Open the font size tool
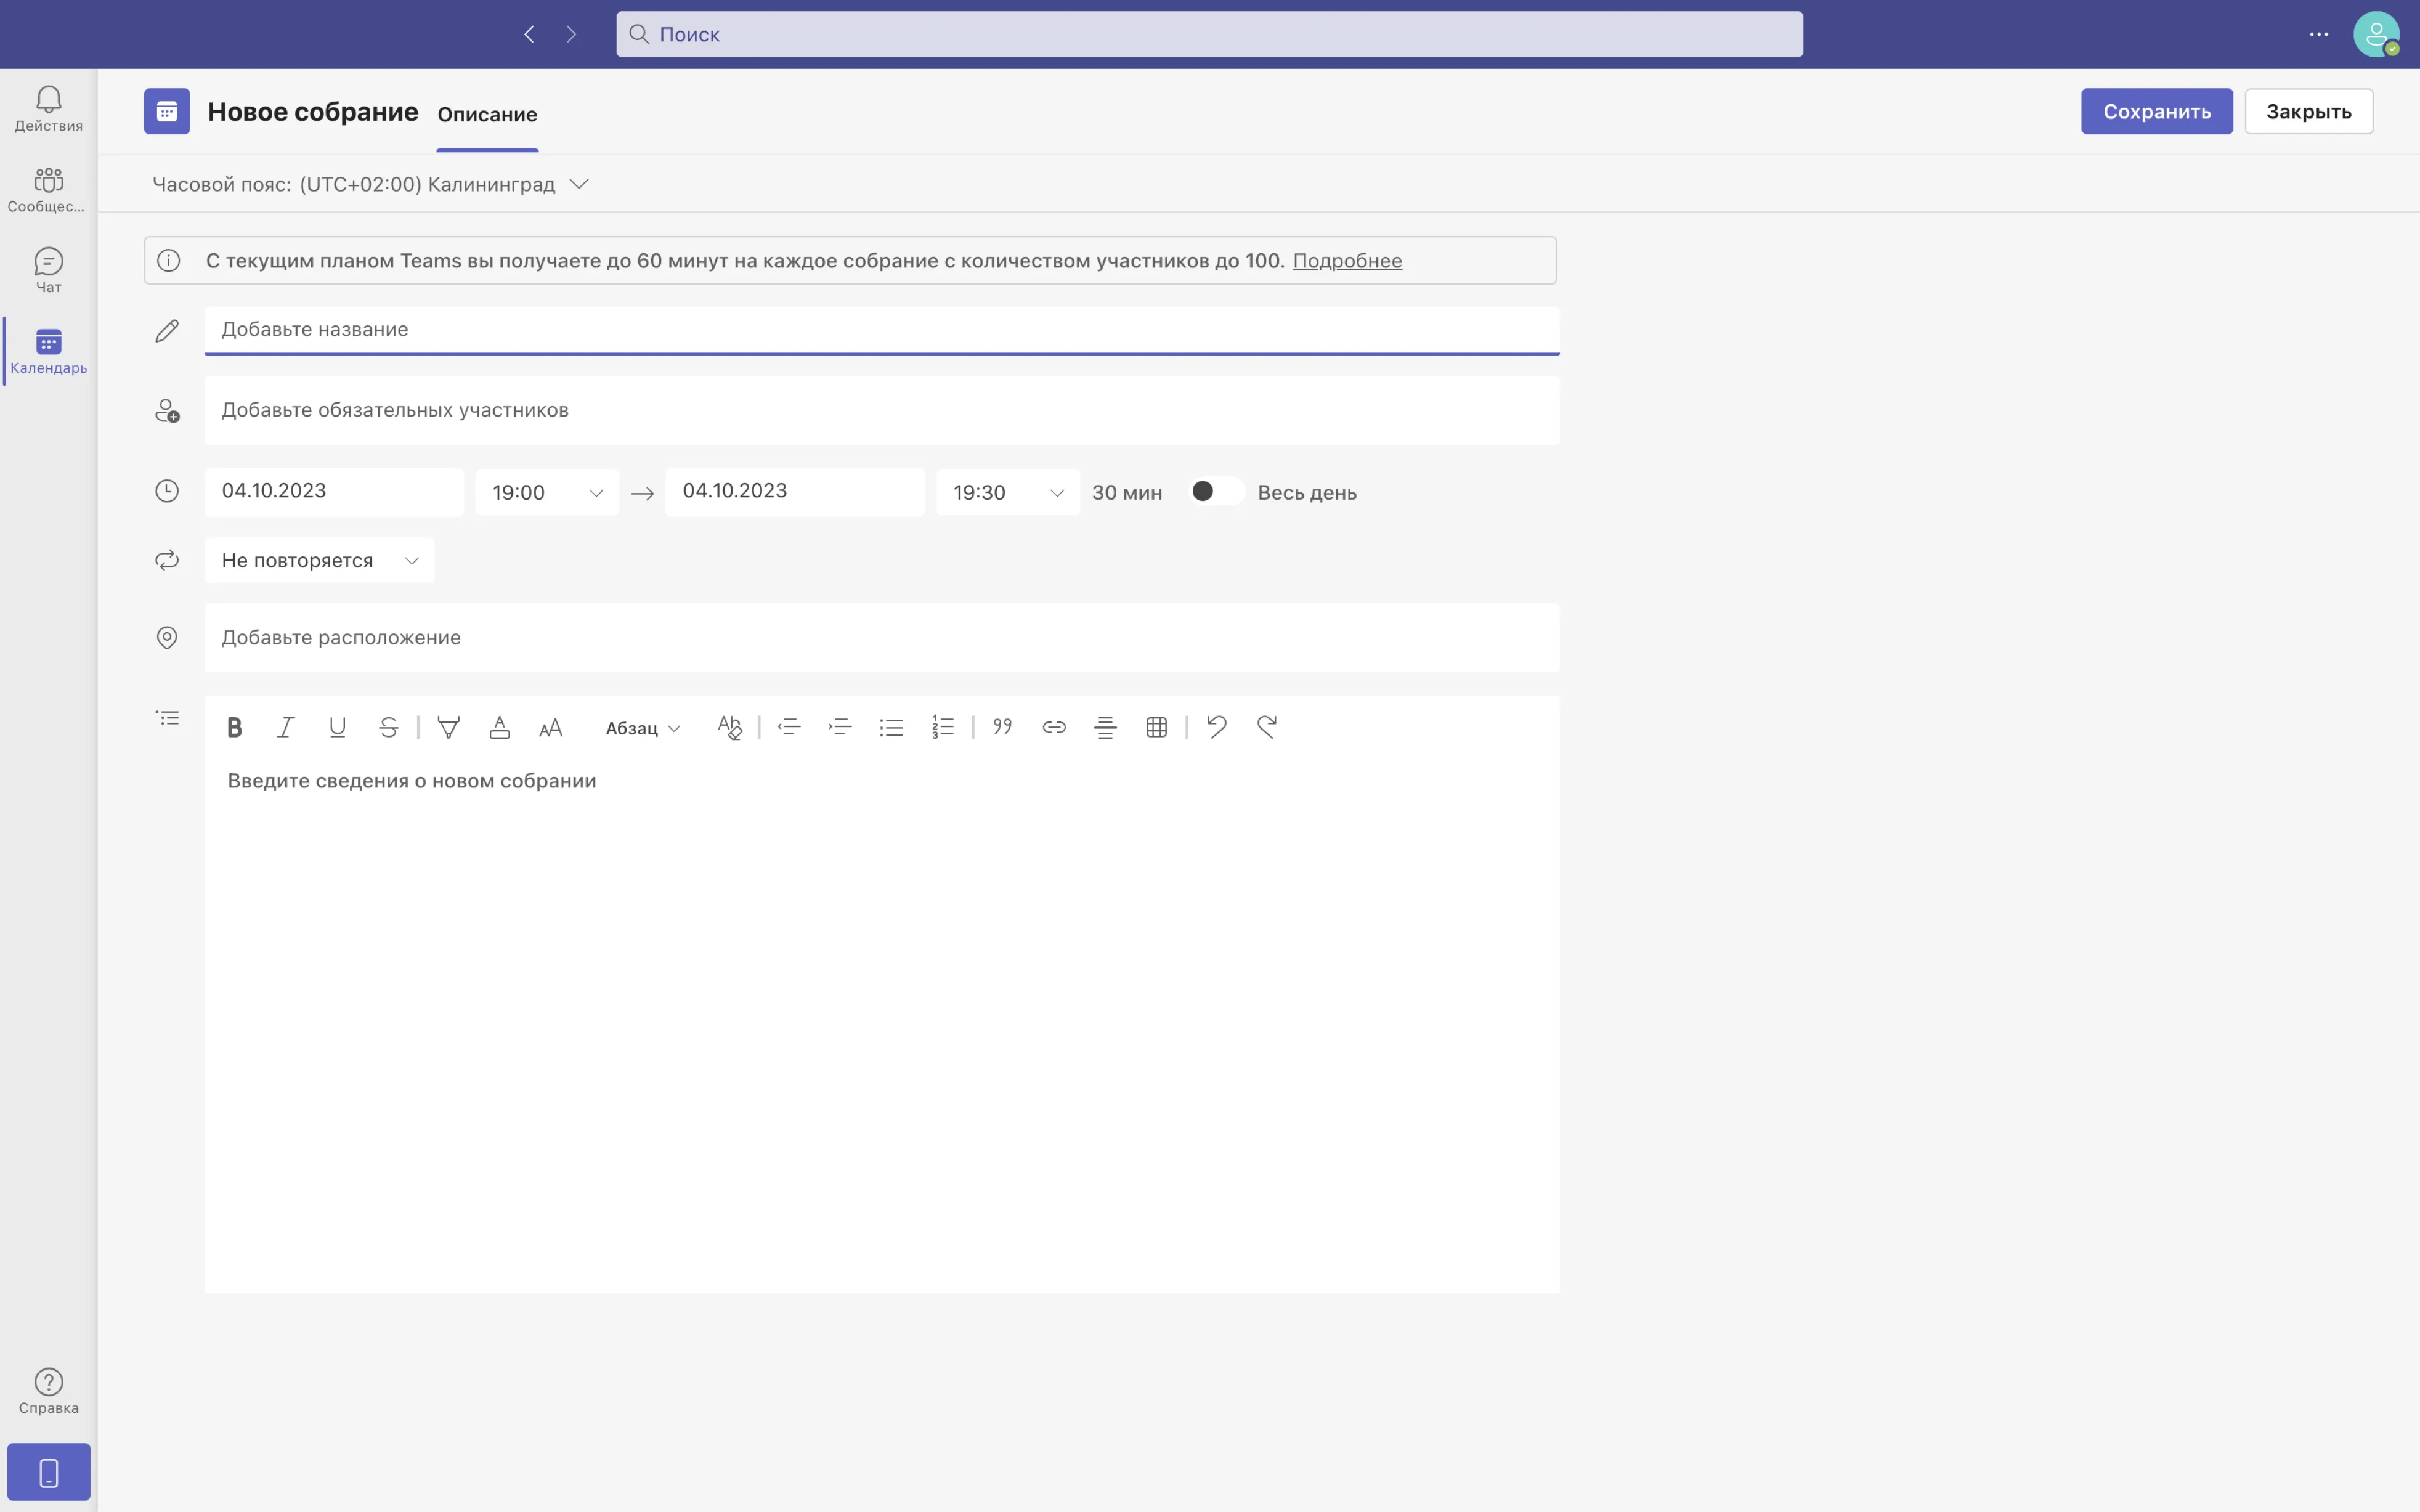The height and width of the screenshot is (1512, 2420). pyautogui.click(x=551, y=727)
